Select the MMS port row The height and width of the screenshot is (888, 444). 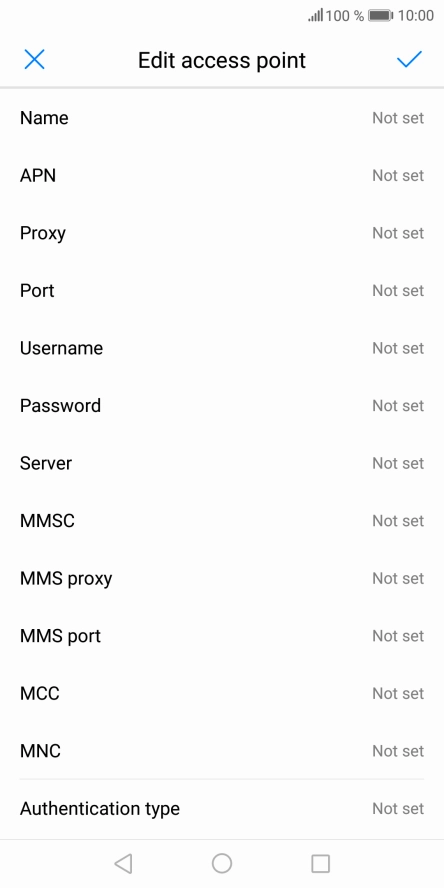pyautogui.click(x=222, y=635)
